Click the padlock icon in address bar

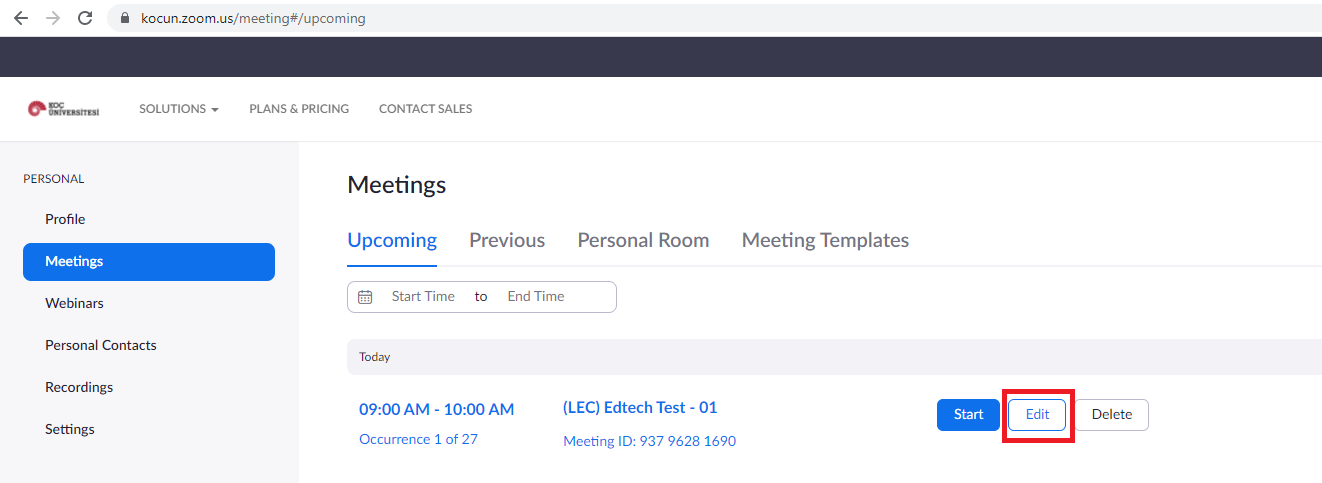tap(125, 18)
